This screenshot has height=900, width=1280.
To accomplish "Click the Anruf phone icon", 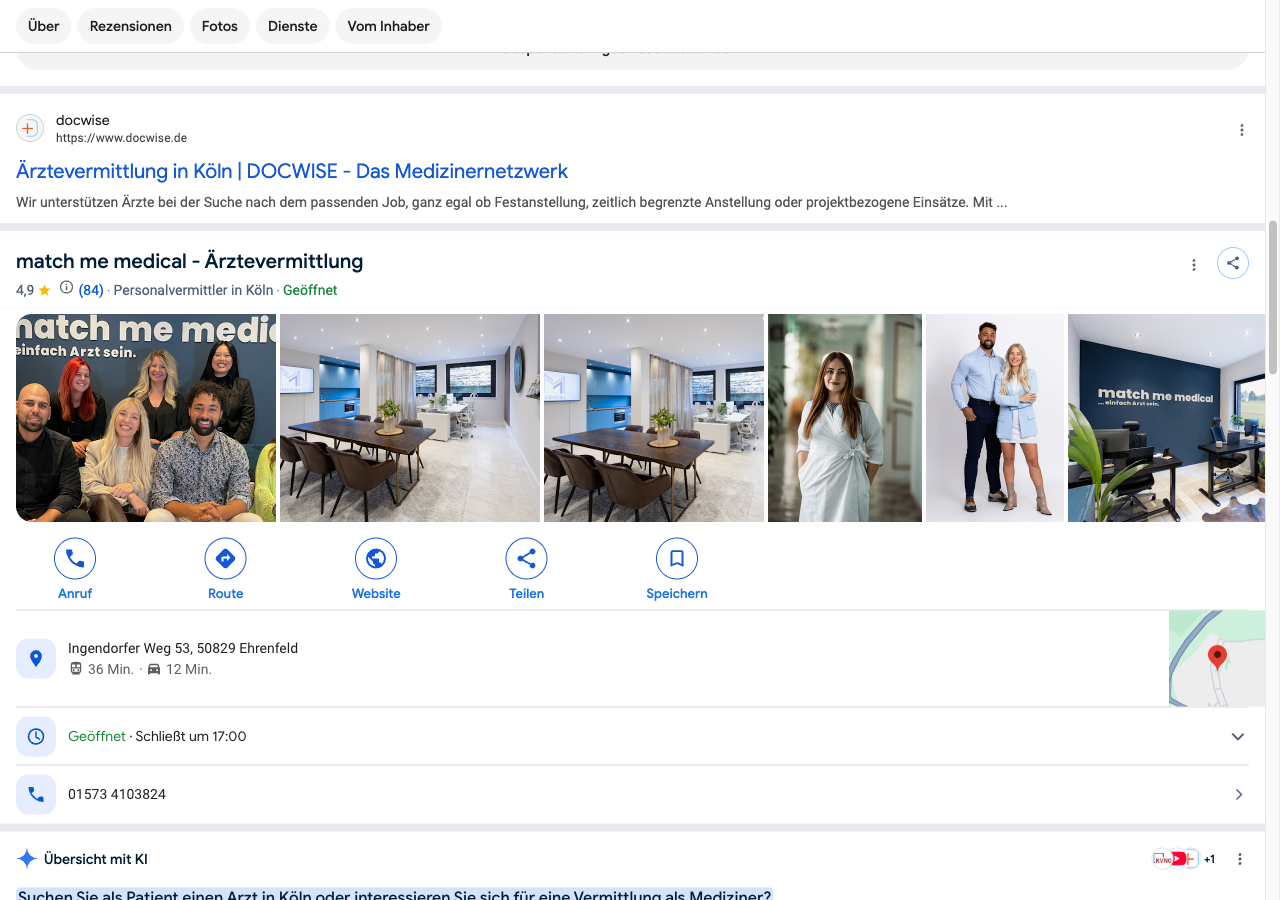I will (75, 558).
